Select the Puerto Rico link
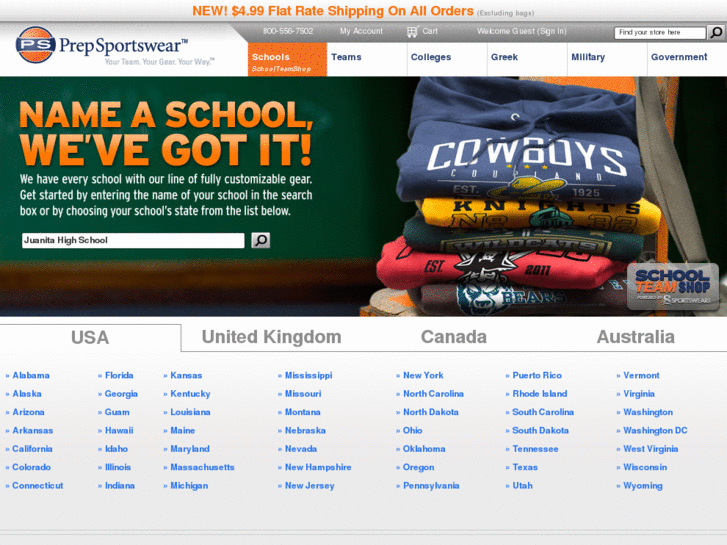This screenshot has height=545, width=727. point(537,375)
